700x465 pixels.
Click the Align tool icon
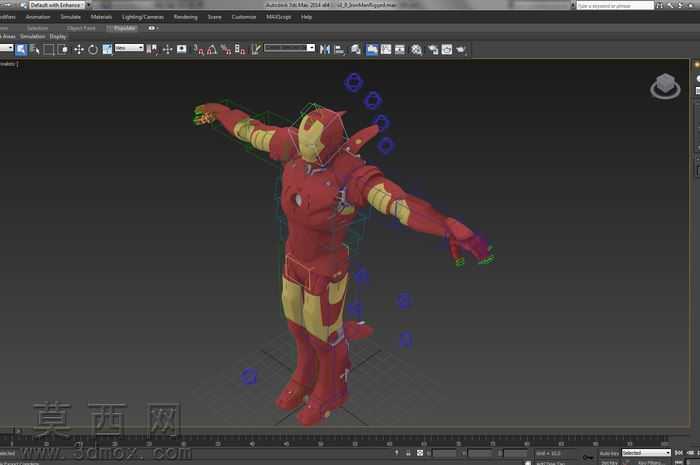tap(339, 50)
